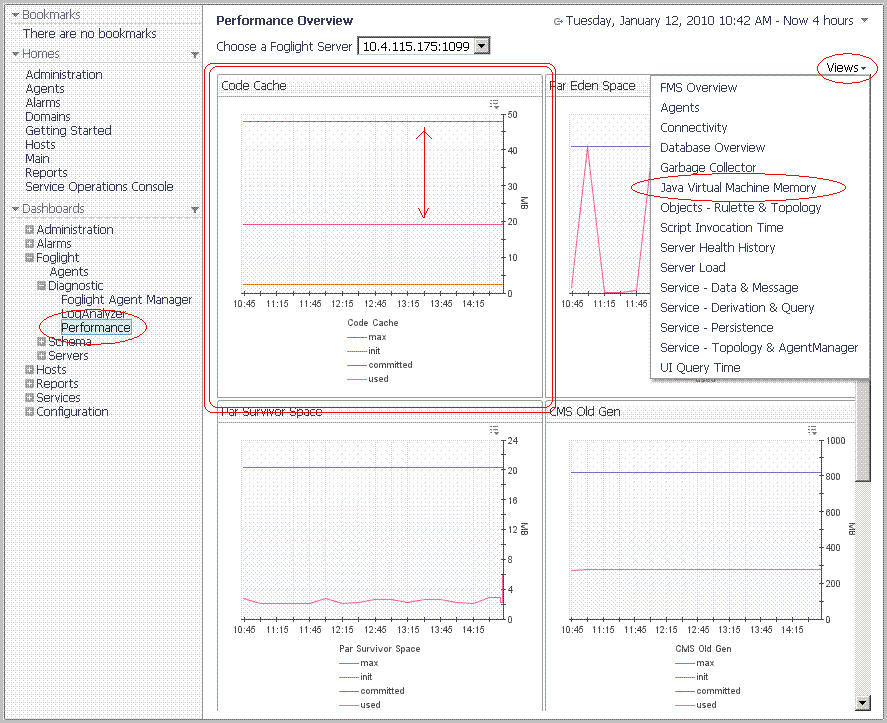Collapse the Bookmarks panel using its triangle

[15, 15]
